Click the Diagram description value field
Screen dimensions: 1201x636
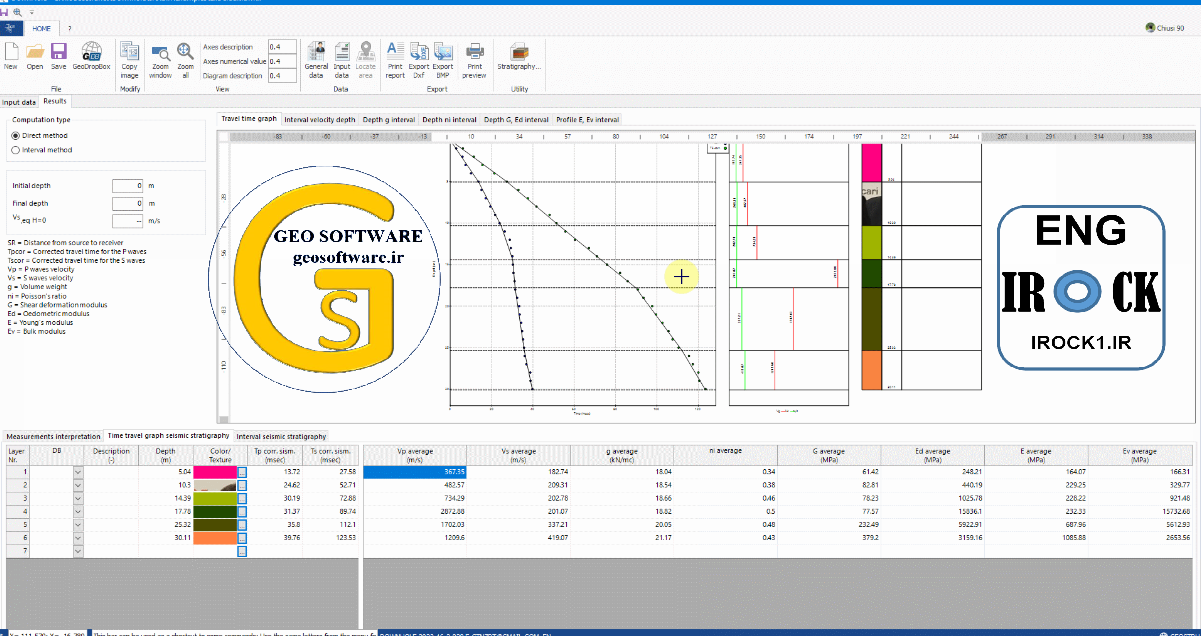click(282, 75)
